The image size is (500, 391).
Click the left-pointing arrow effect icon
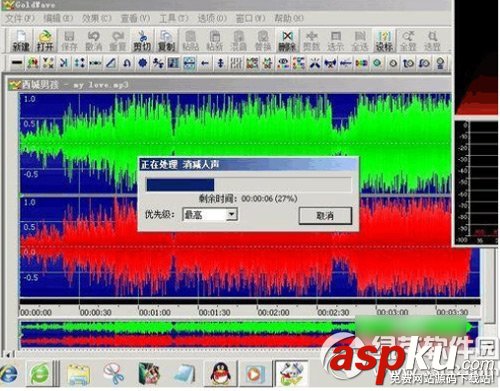point(205,63)
